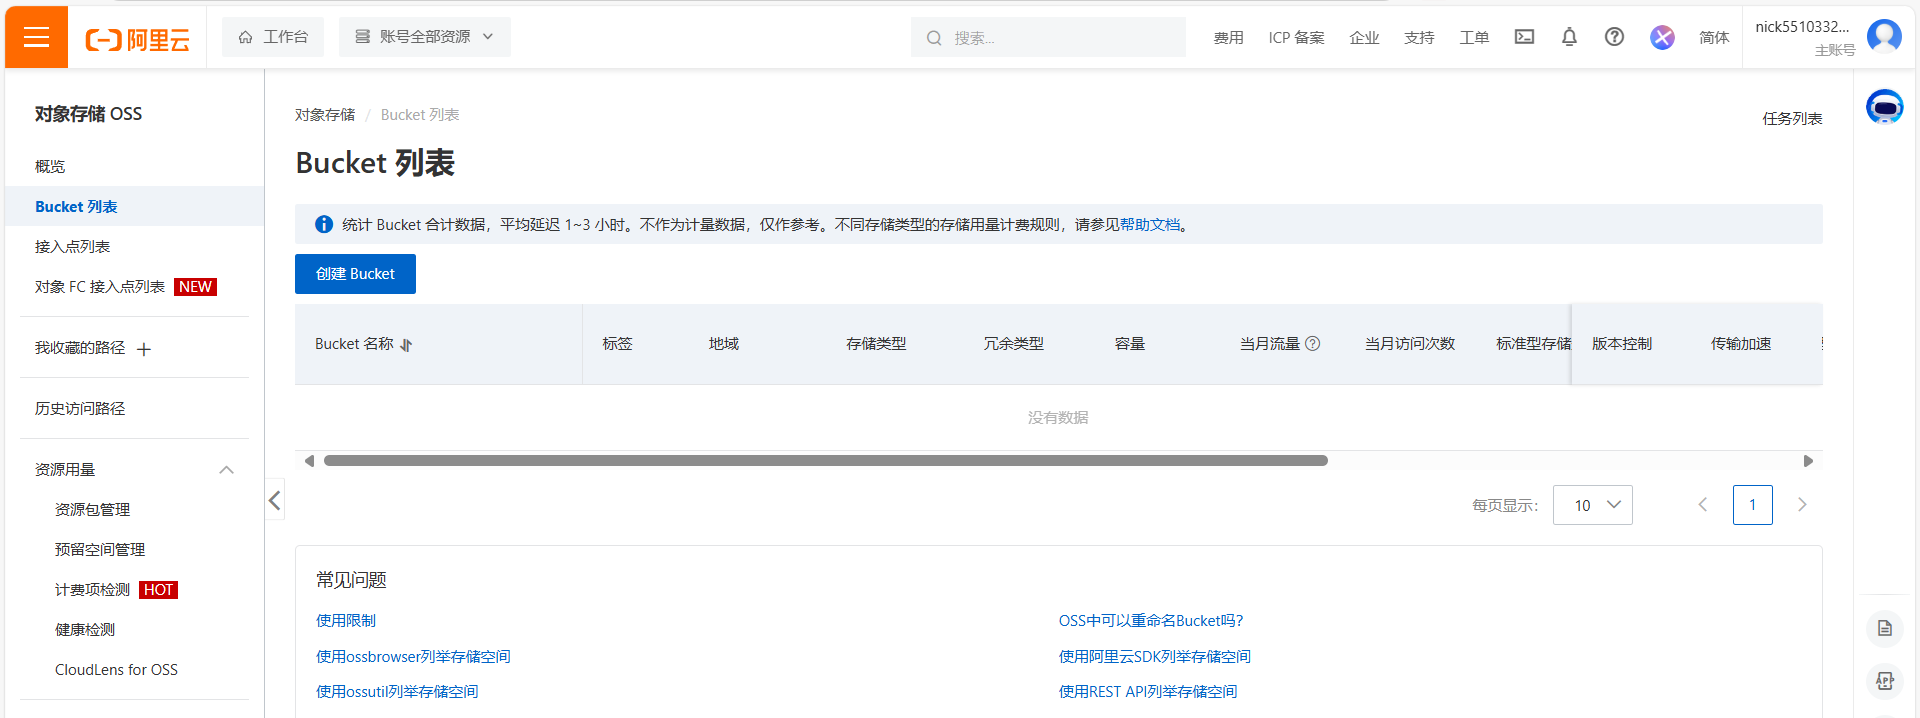Open the hamburger navigation menu
This screenshot has height=718, width=1920.
coord(36,37)
